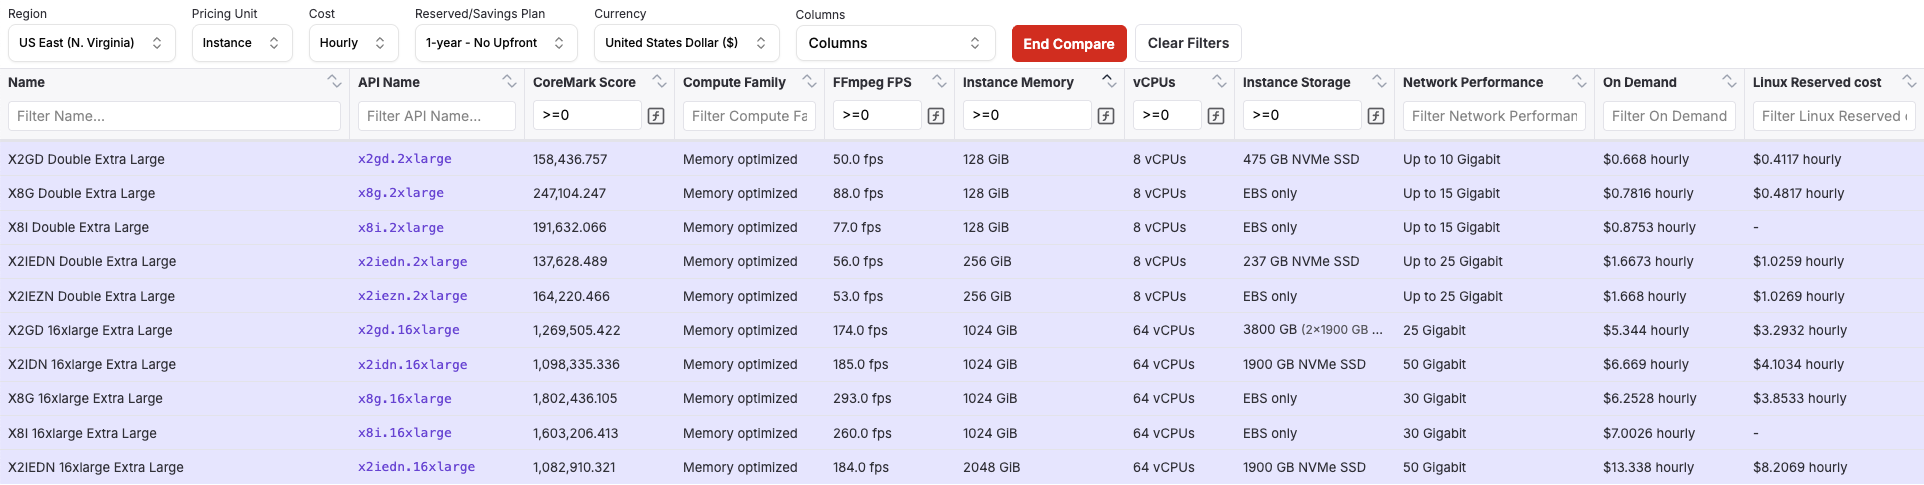The width and height of the screenshot is (1924, 485).
Task: Focus the Filter Name input field
Action: [174, 116]
